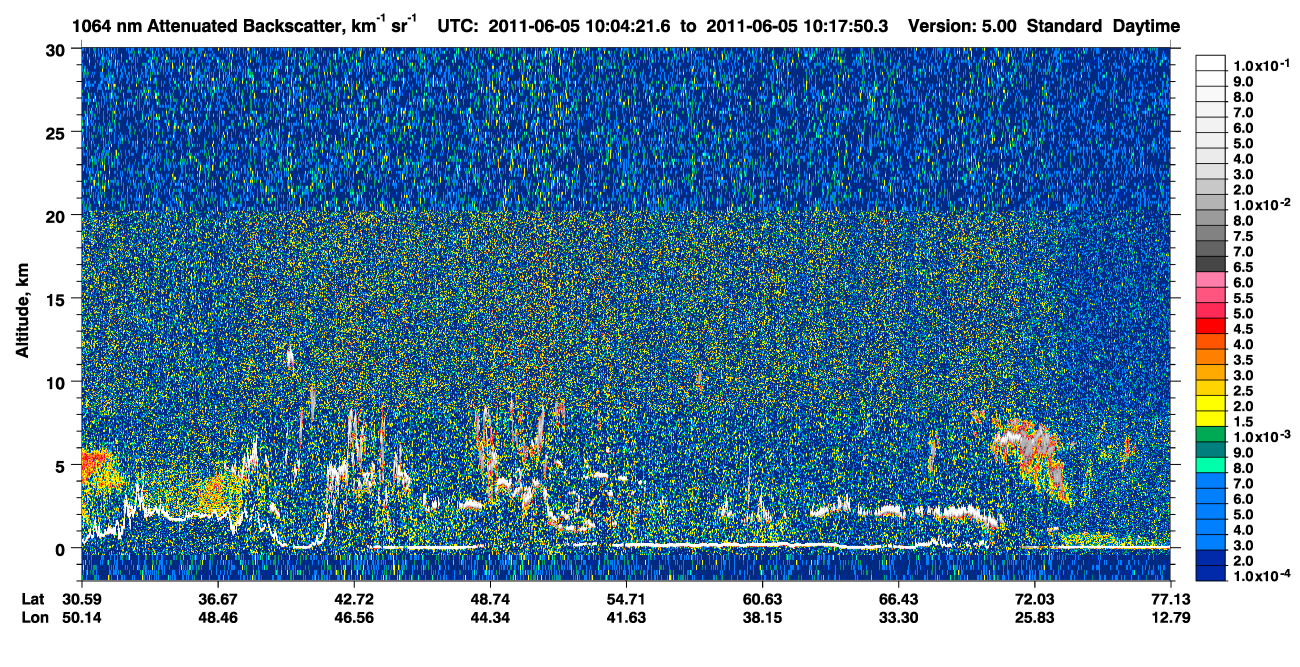Pick the darkest gray swatch in the colorbar
The height and width of the screenshot is (667, 1300).
pos(1211,262)
